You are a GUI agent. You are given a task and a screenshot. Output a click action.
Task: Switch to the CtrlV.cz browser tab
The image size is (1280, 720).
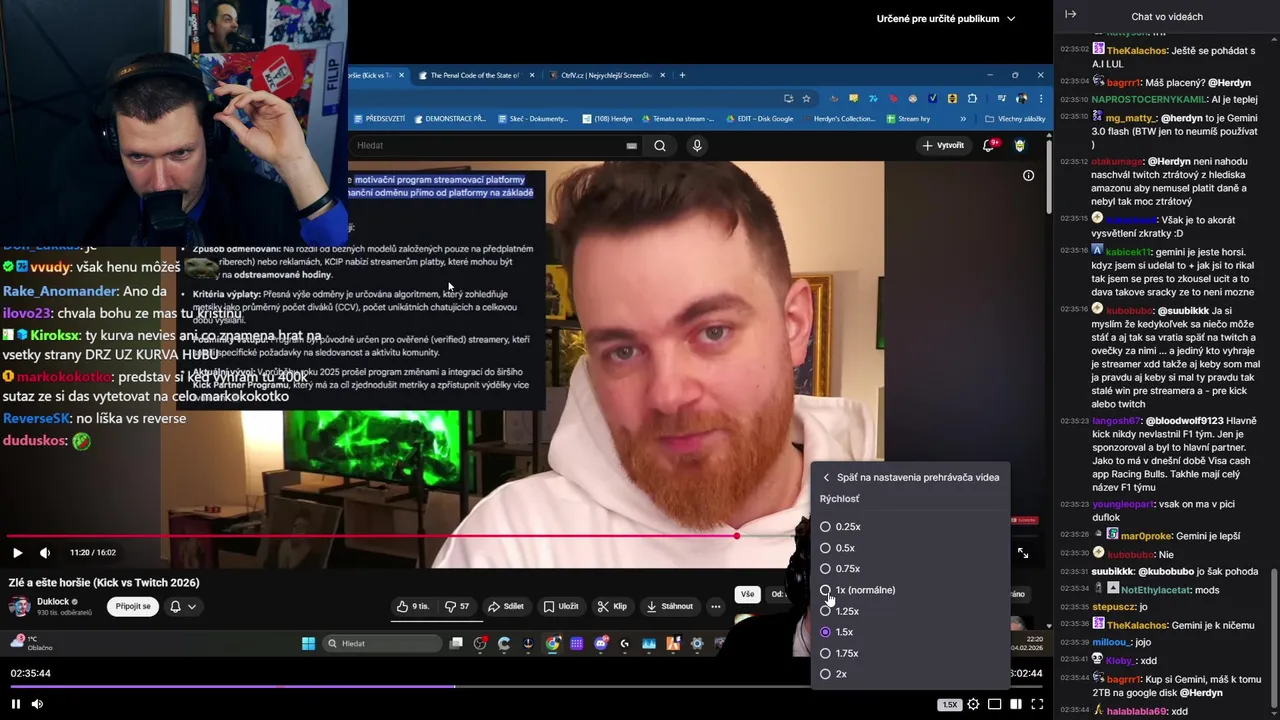click(x=606, y=75)
